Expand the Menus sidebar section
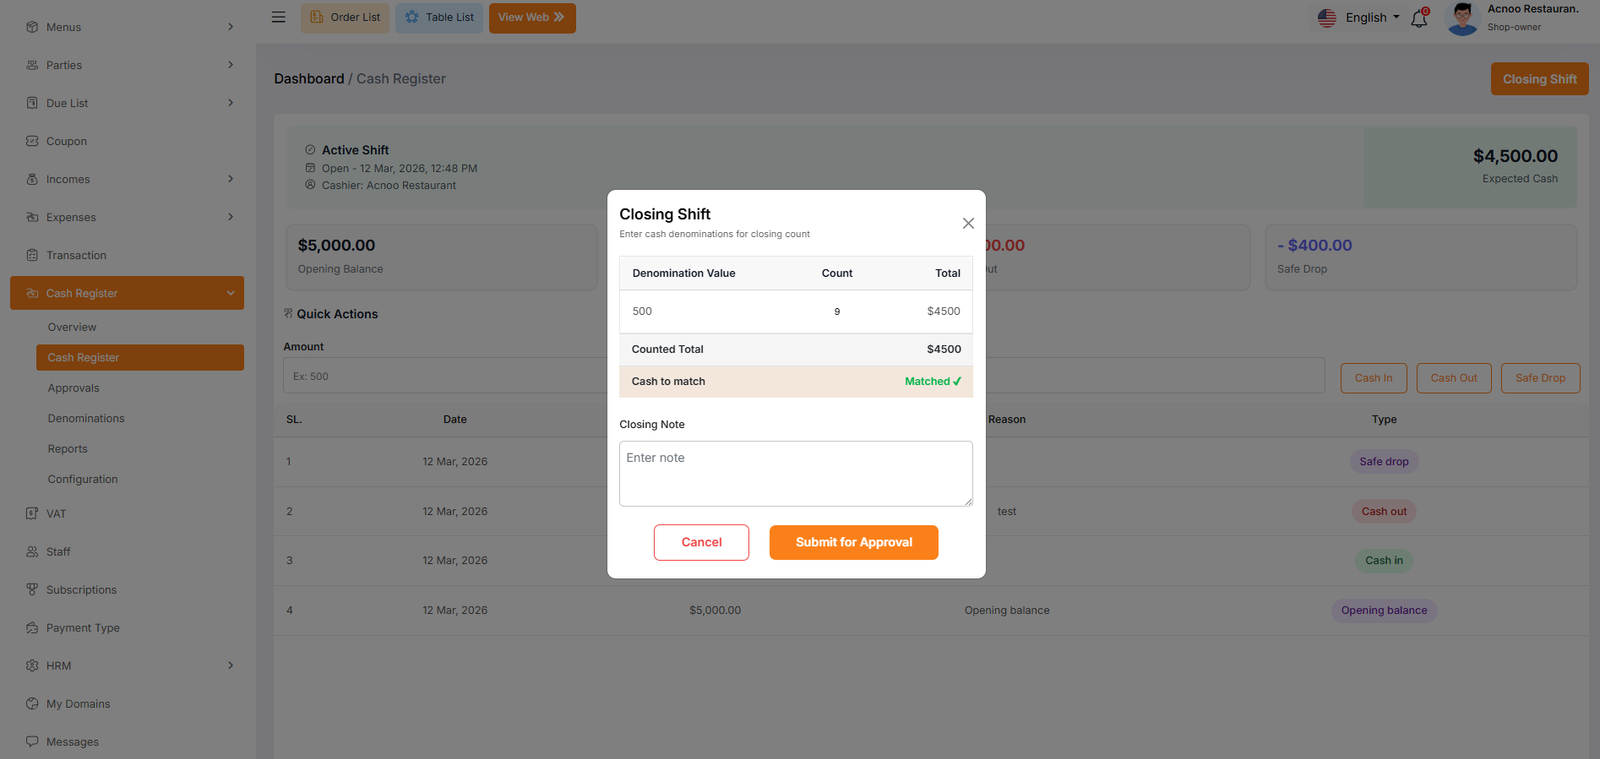The height and width of the screenshot is (759, 1600). (x=230, y=27)
